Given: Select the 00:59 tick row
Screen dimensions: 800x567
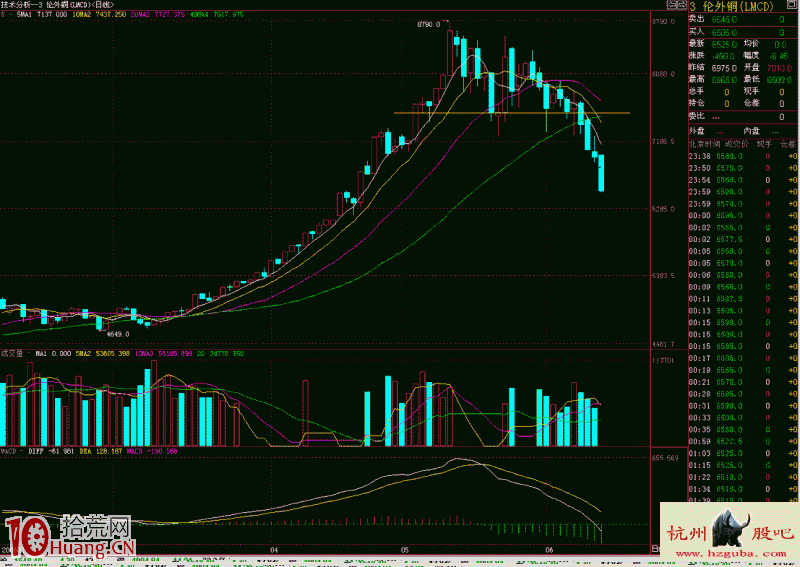Looking at the screenshot, I should tap(743, 441).
